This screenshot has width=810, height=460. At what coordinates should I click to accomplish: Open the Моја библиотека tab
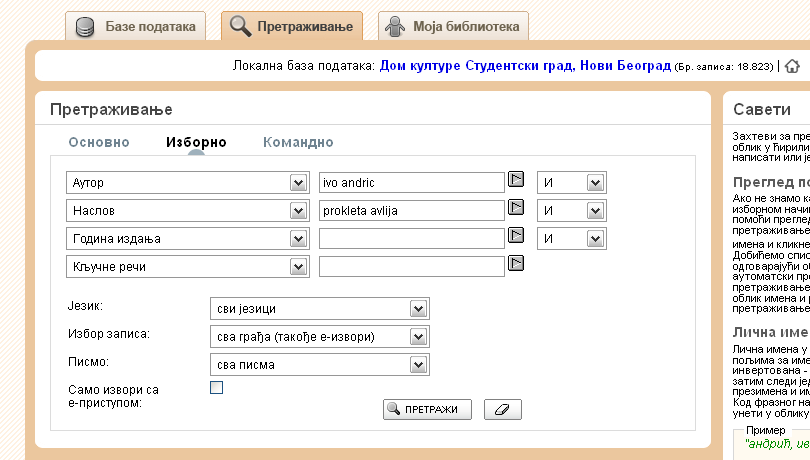click(454, 26)
